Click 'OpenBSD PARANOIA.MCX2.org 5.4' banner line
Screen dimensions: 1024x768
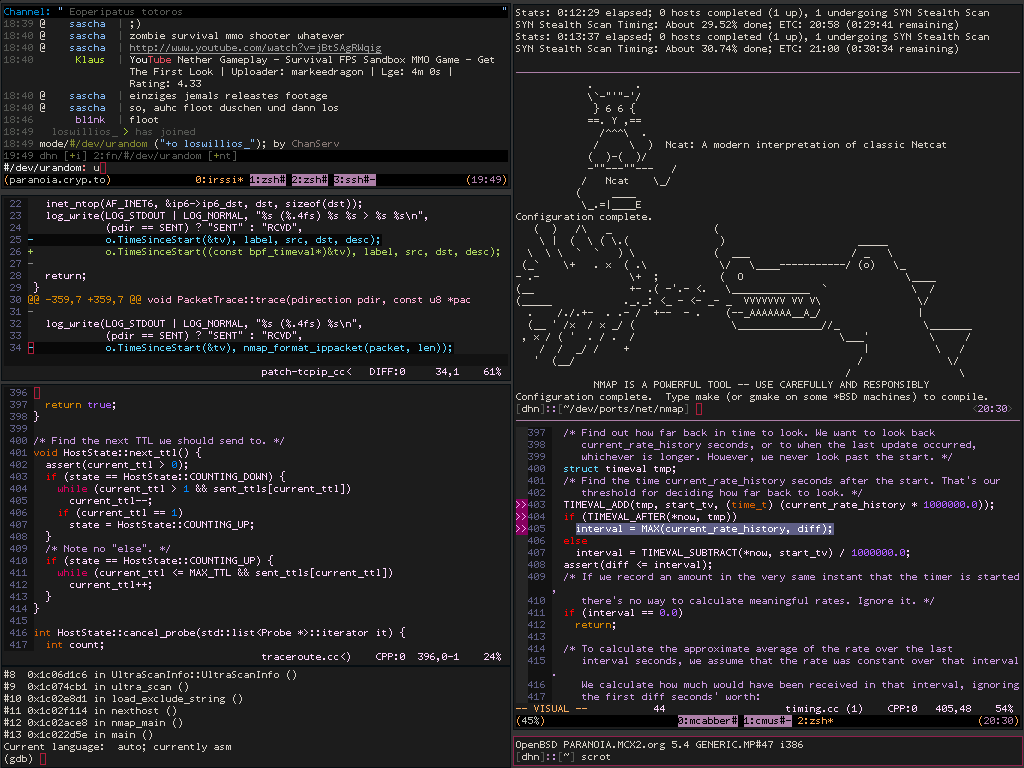pyautogui.click(x=659, y=744)
